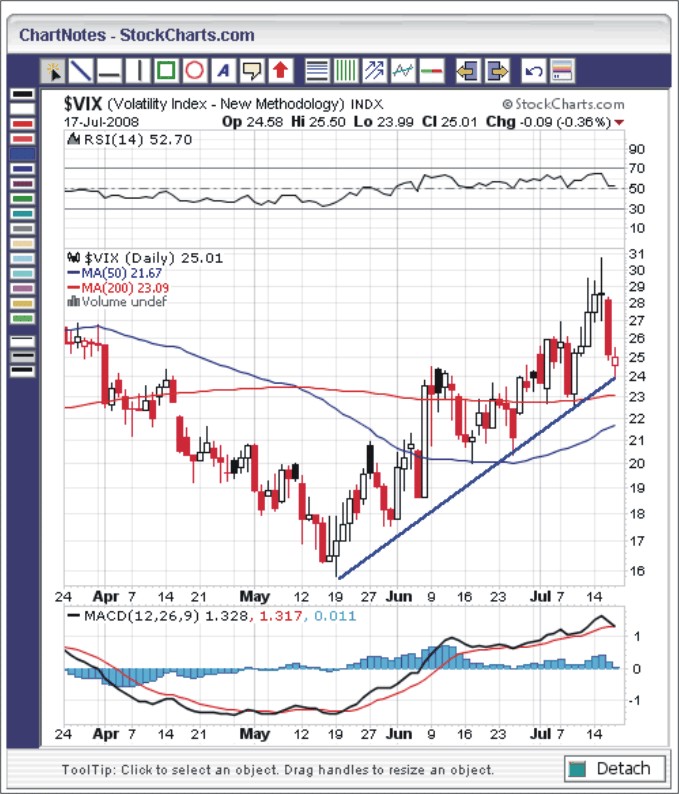The height and width of the screenshot is (794, 679).
Task: Click the Op 24.58 opening value
Action: 252,122
